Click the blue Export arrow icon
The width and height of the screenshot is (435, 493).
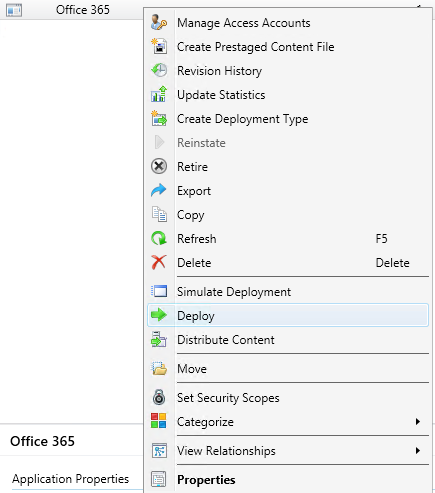[x=159, y=191]
